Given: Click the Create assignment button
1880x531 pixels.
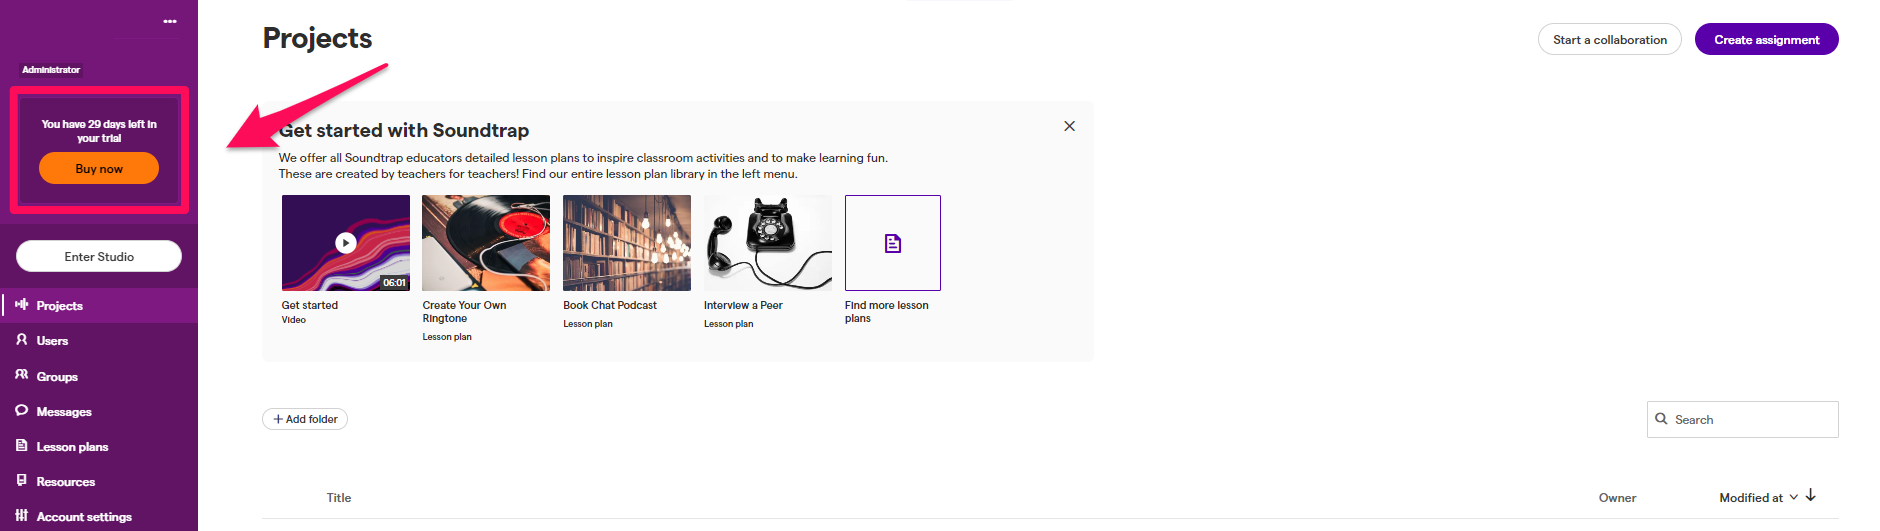Looking at the screenshot, I should [x=1766, y=39].
